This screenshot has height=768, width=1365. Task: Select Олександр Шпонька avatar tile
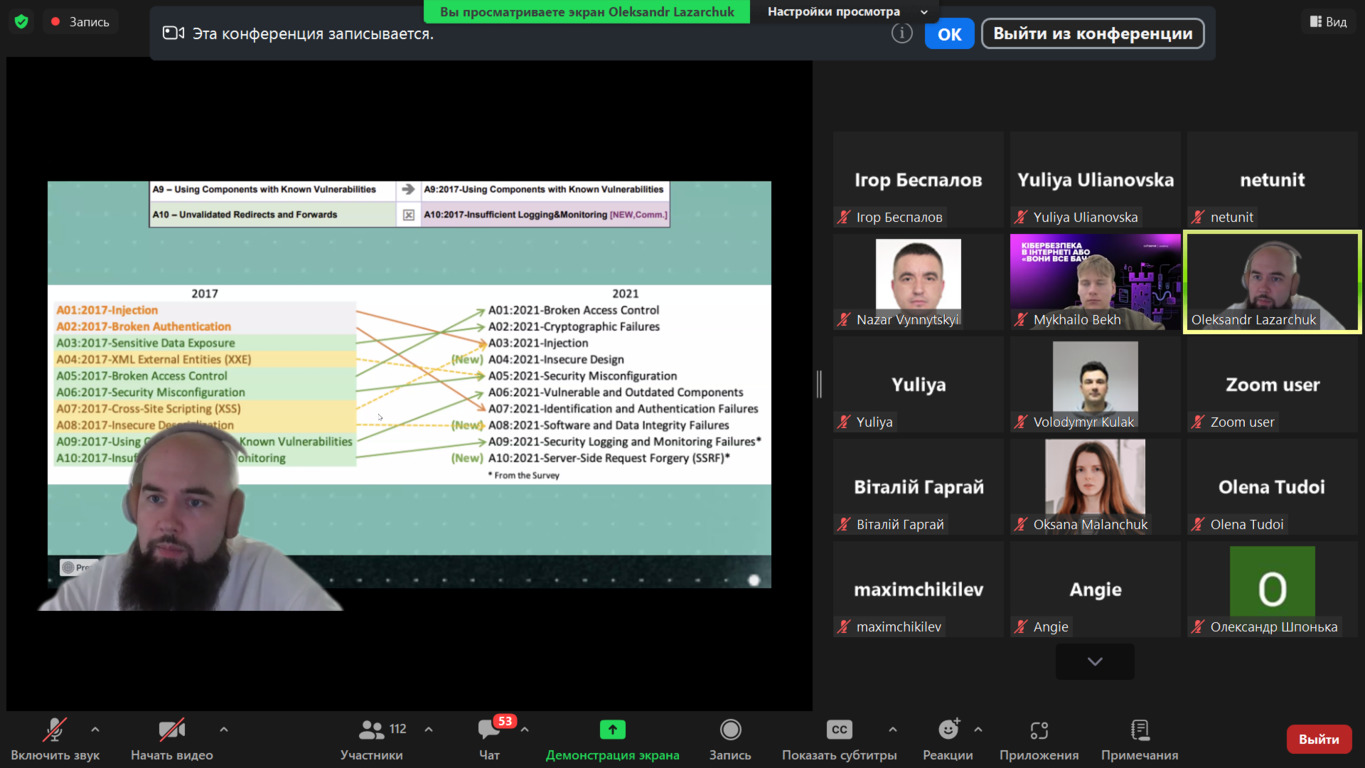point(1272,590)
